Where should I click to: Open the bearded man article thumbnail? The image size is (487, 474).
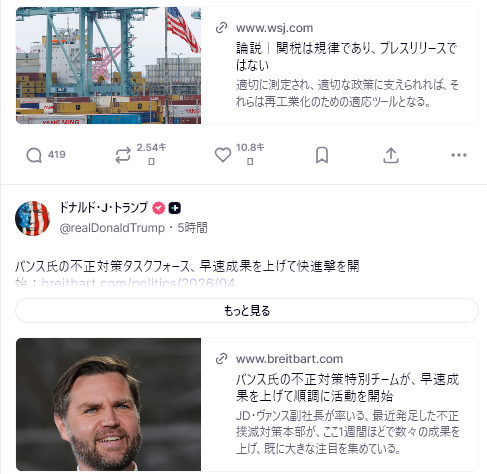click(108, 404)
